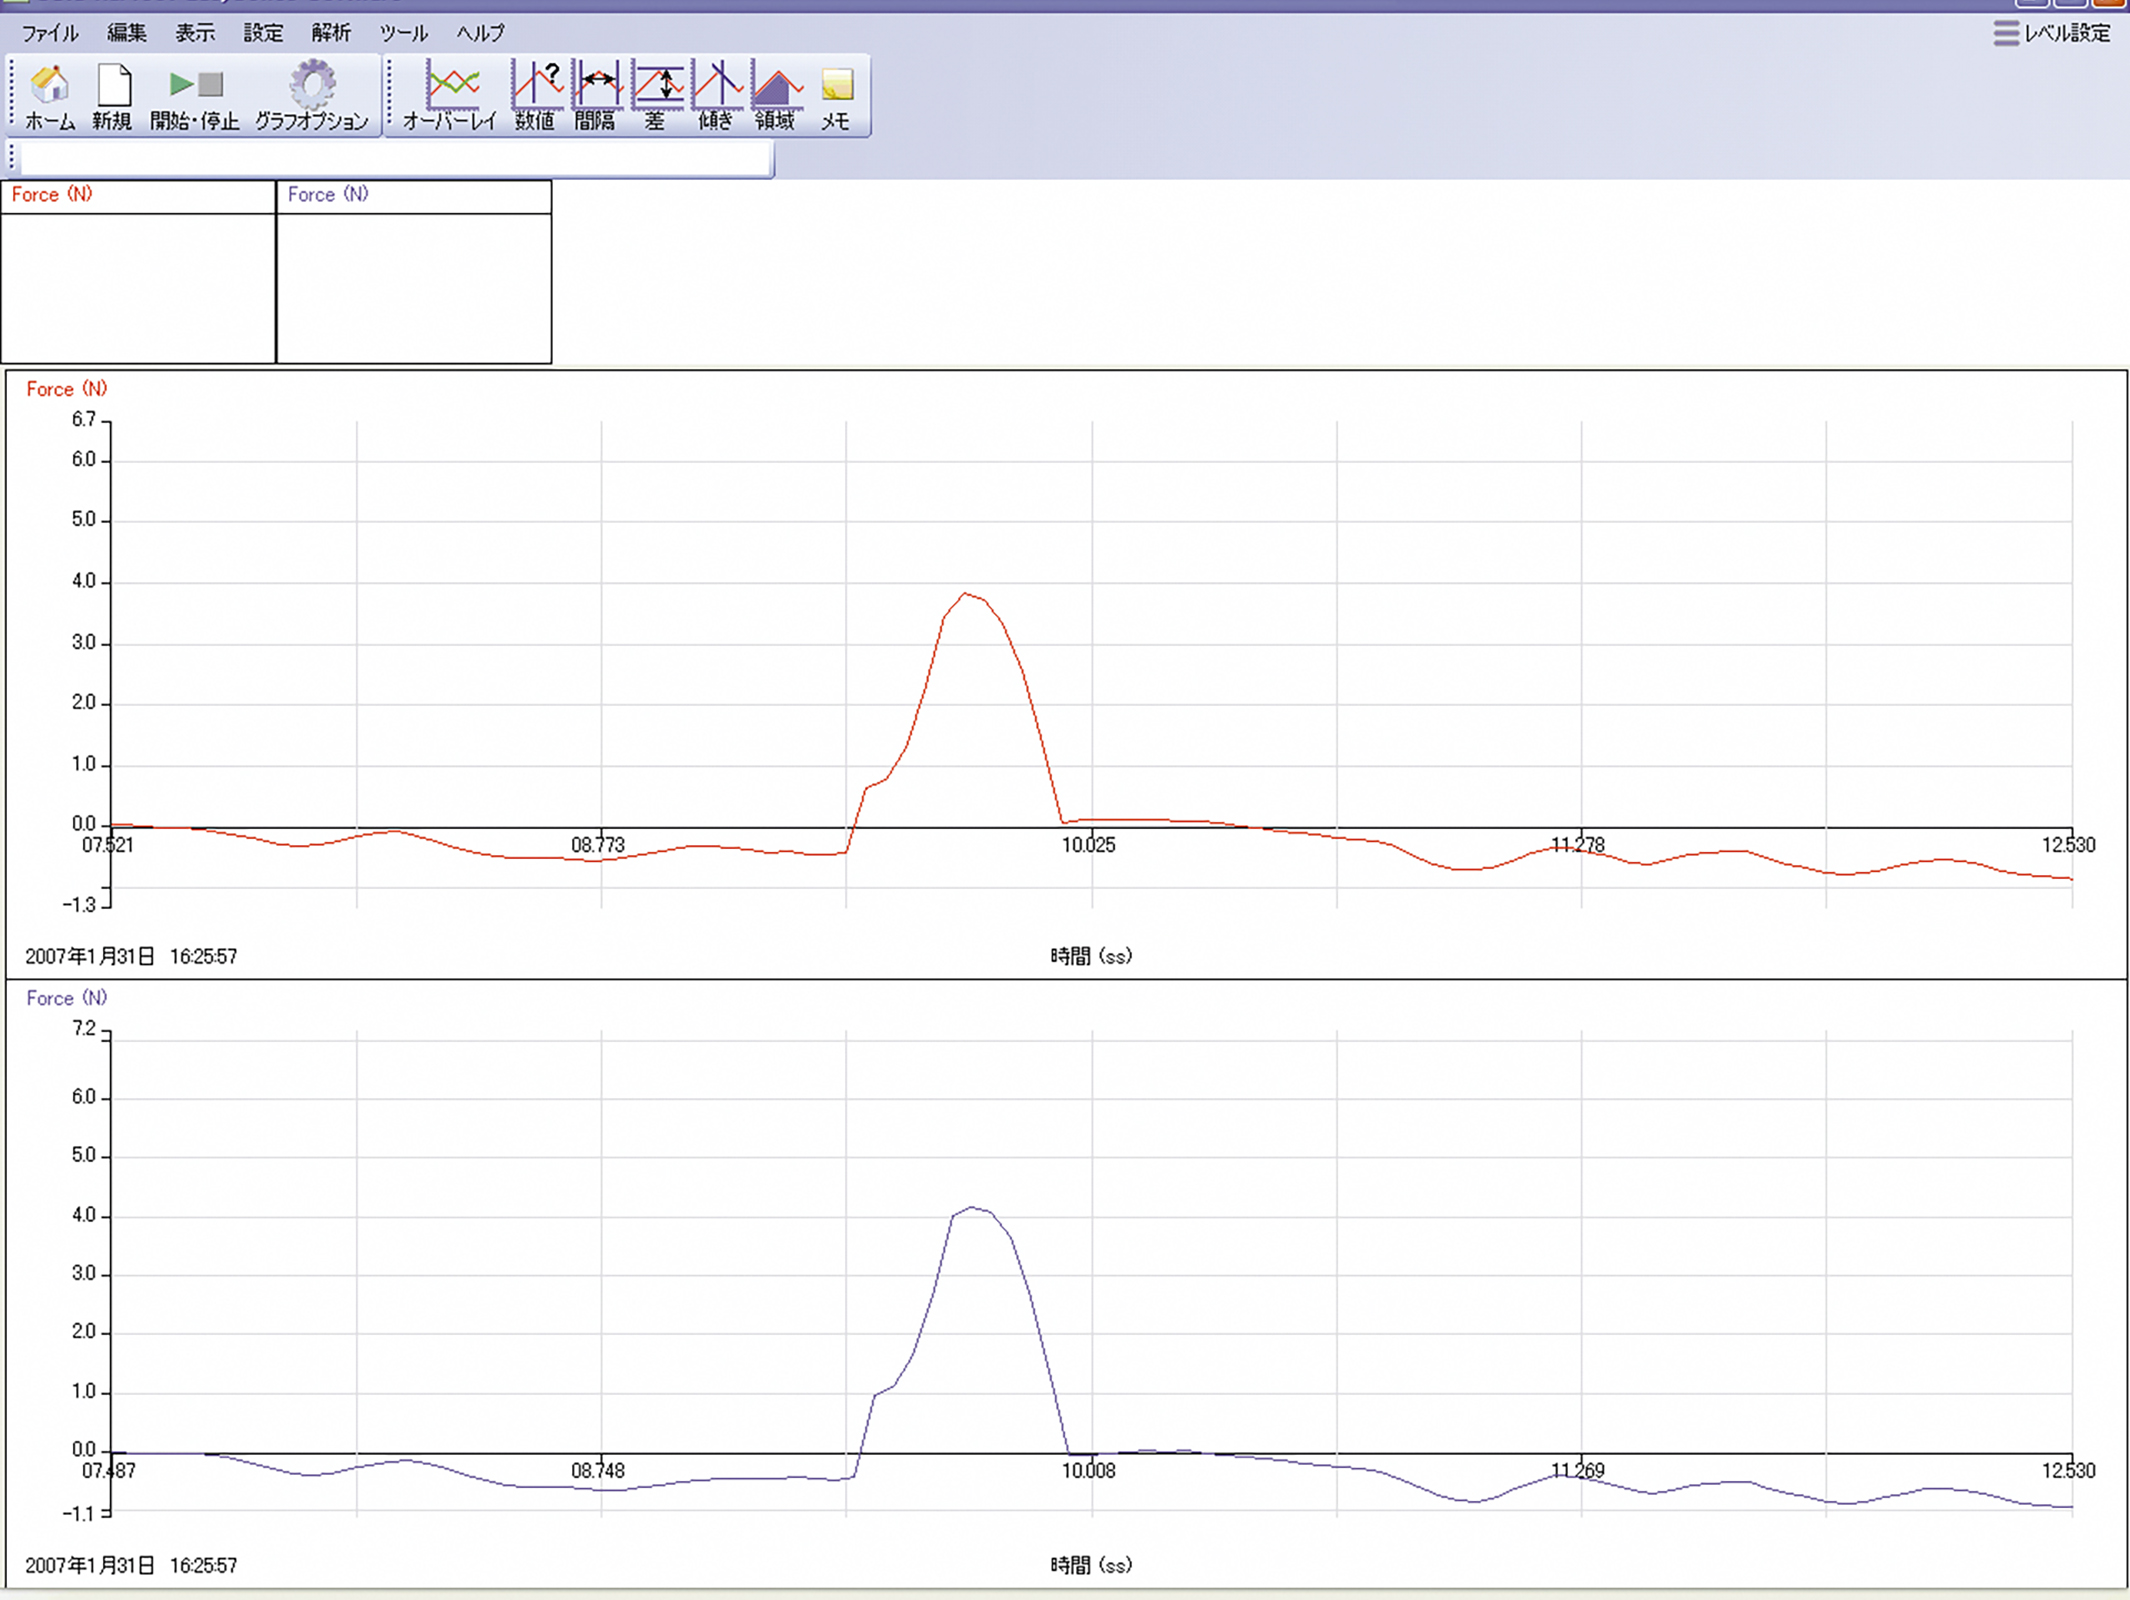Click the 10.025 time label on red graph
2130x1600 pixels.
pyautogui.click(x=1089, y=845)
